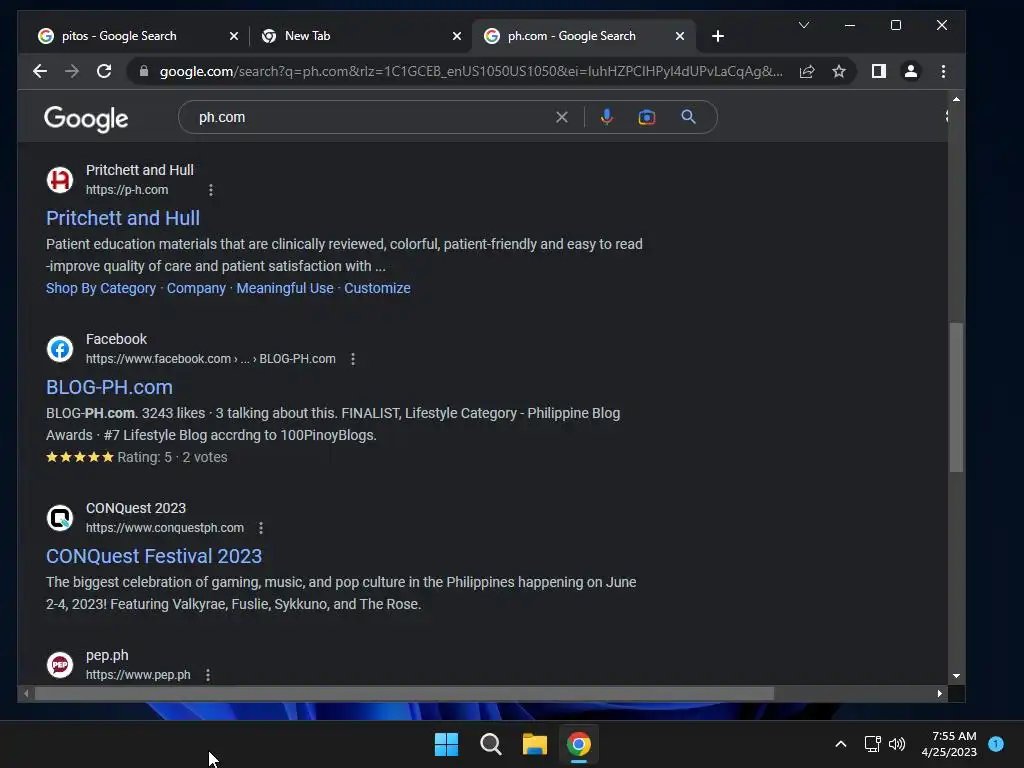1024x768 pixels.
Task: Switch to pitos - Google Search tab
Action: 119,36
